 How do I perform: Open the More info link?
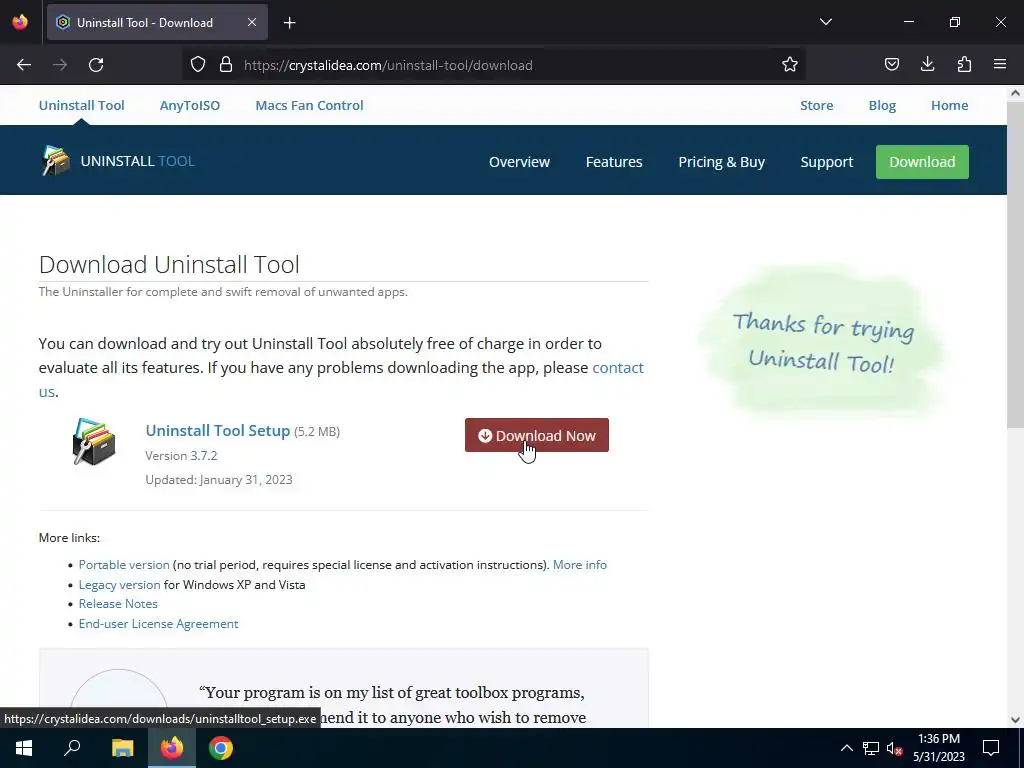[580, 564]
